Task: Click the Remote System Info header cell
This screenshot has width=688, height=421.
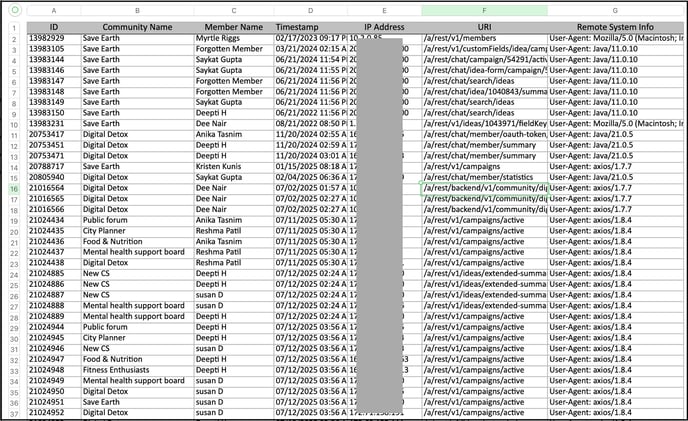Action: 615,27
